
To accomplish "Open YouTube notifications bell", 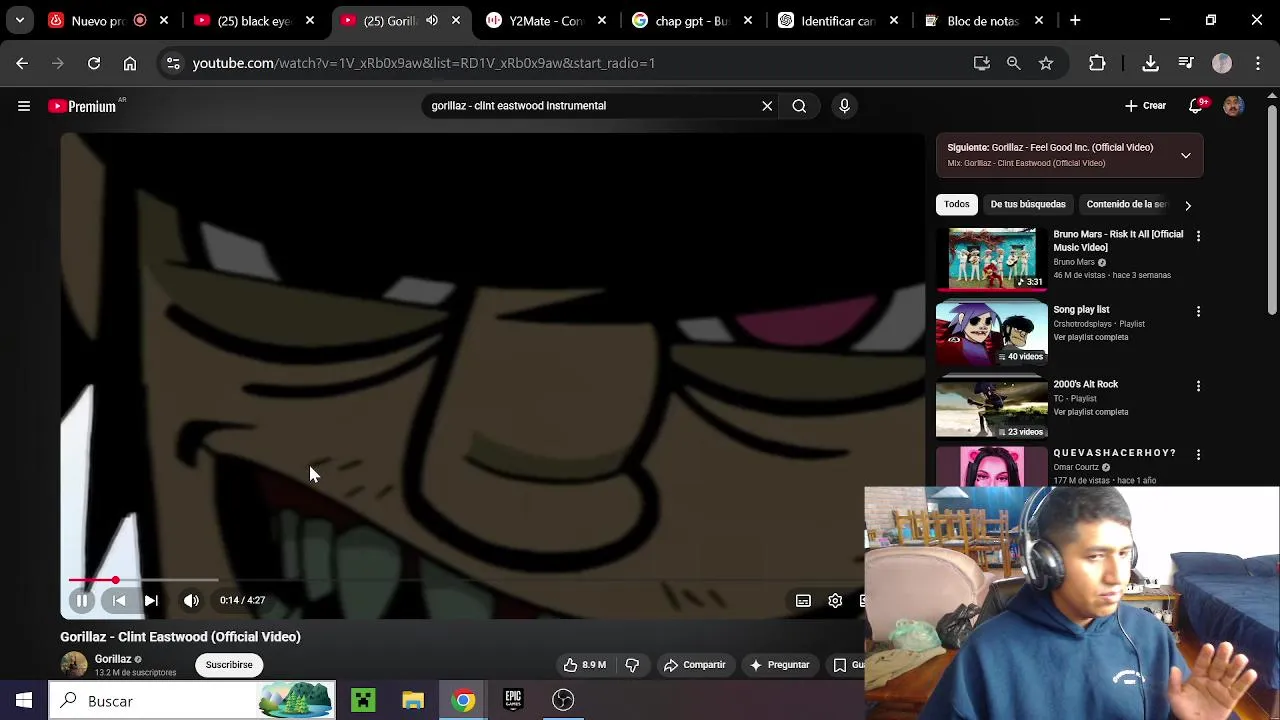I will [x=1196, y=106].
